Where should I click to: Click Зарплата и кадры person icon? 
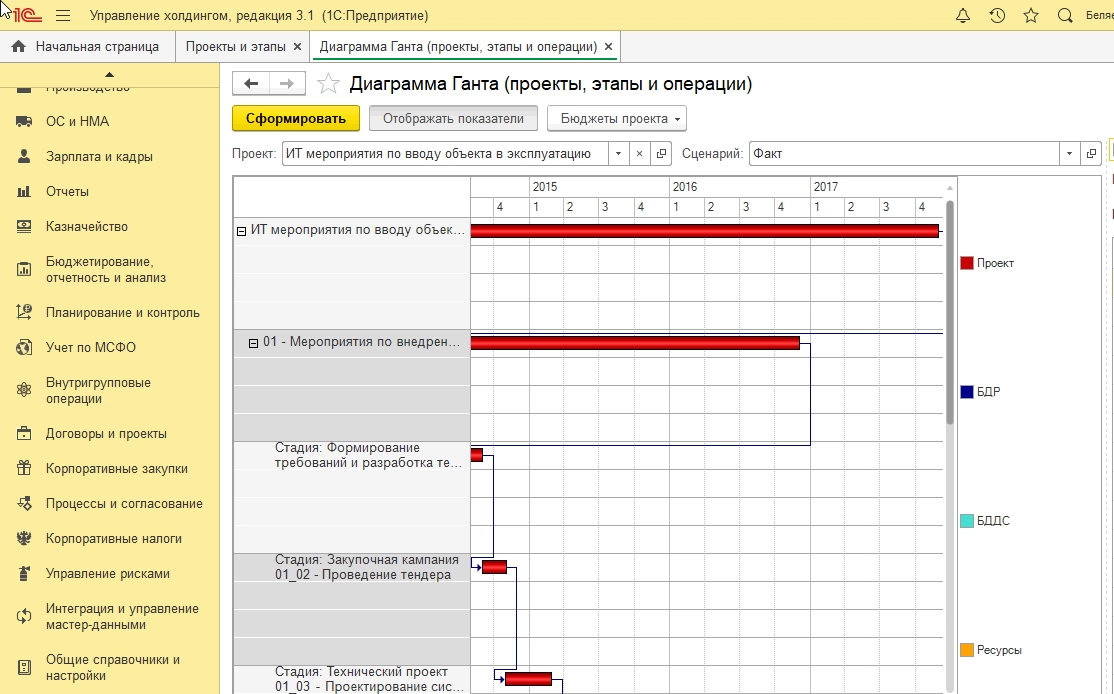(24, 156)
